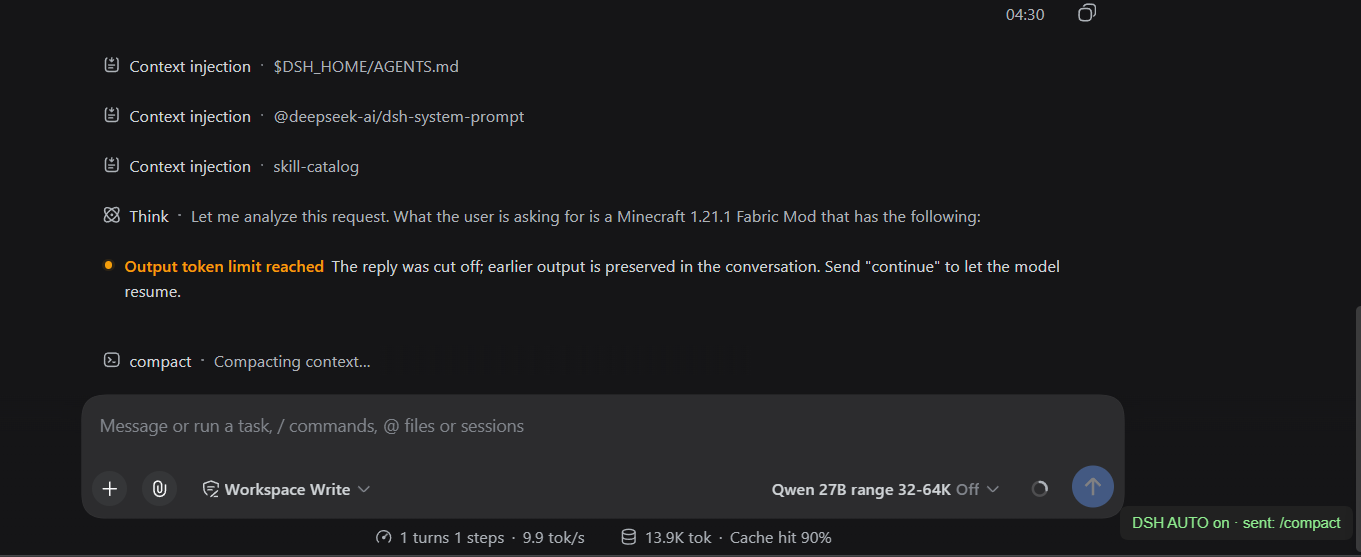
Task: Open the Workspace Write permissions dropdown
Action: click(x=286, y=489)
